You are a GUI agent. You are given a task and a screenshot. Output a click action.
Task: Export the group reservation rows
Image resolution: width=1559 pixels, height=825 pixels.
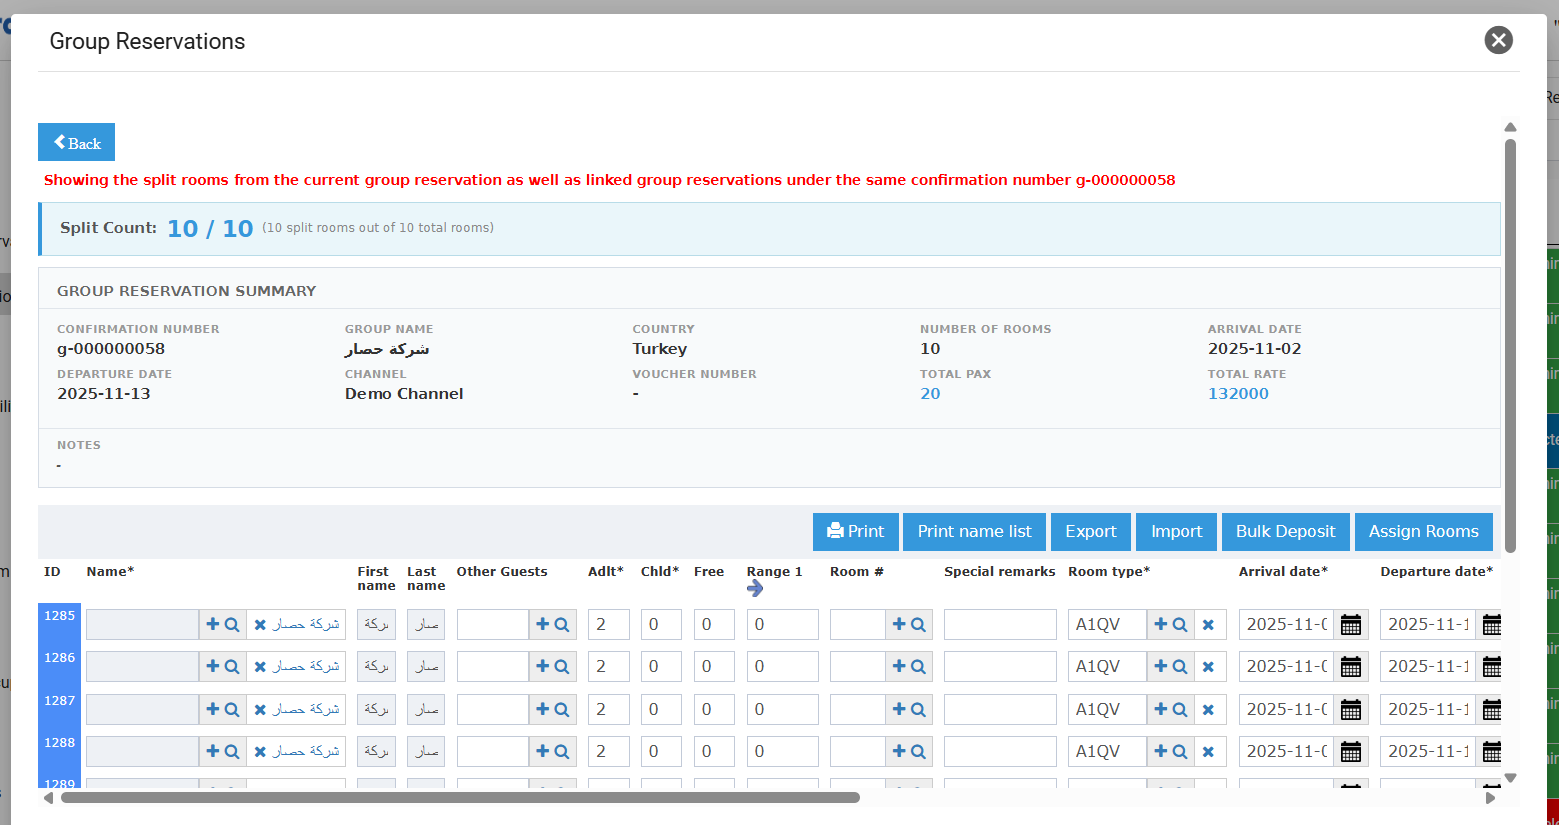[1091, 532]
